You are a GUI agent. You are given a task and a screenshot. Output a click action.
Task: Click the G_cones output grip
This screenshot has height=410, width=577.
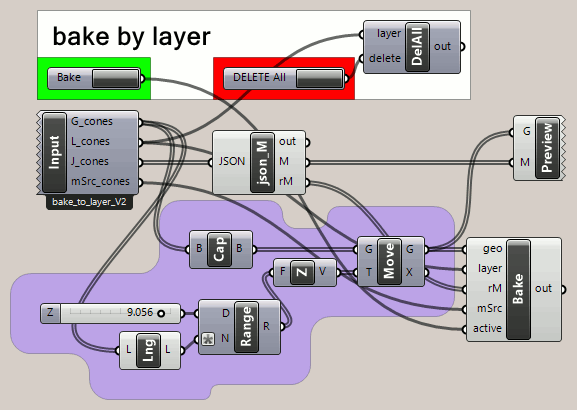tap(140, 122)
